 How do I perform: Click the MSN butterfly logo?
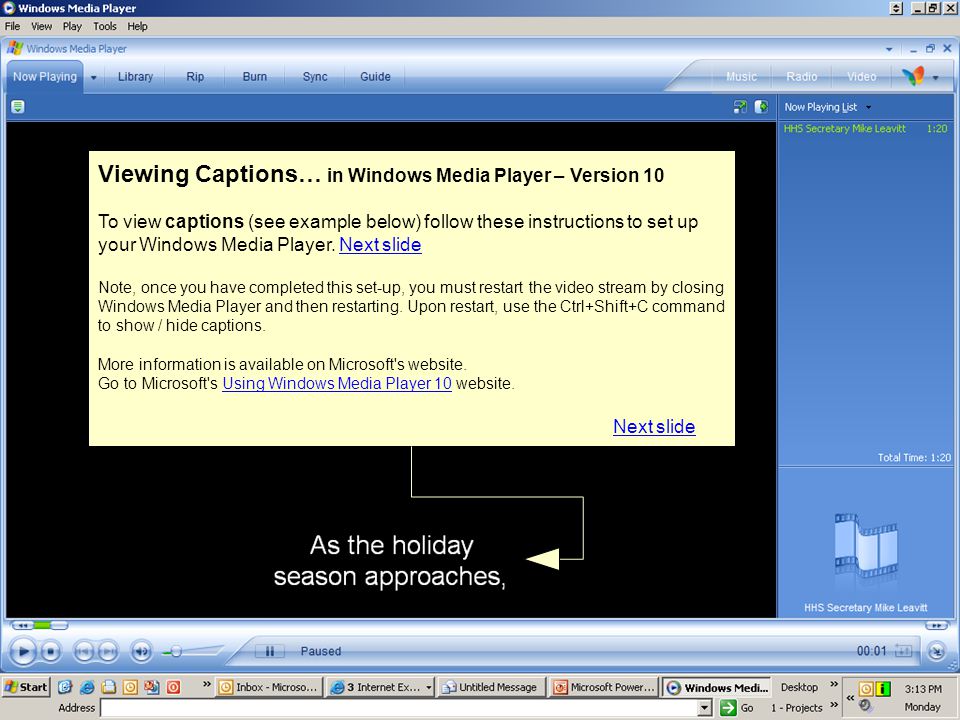(x=913, y=77)
